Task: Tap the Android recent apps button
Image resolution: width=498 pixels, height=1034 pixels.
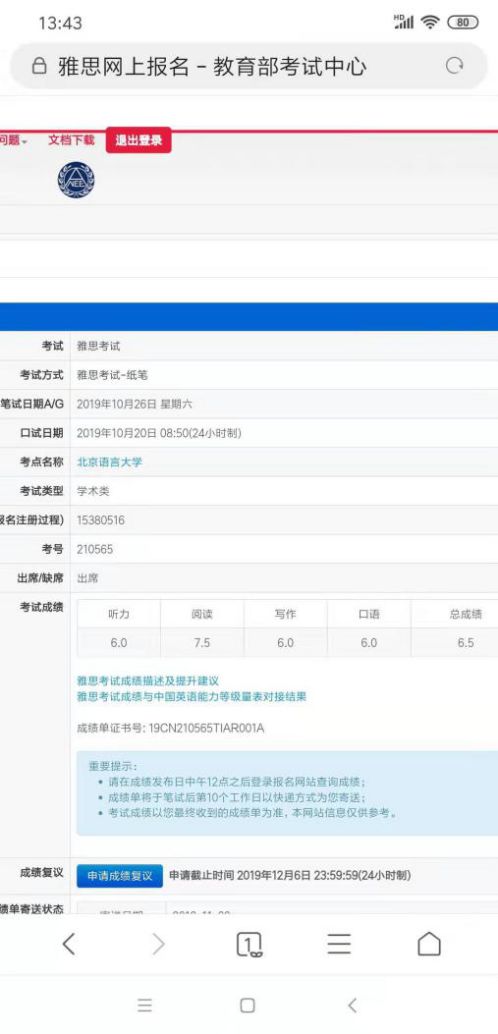Action: click(144, 1005)
